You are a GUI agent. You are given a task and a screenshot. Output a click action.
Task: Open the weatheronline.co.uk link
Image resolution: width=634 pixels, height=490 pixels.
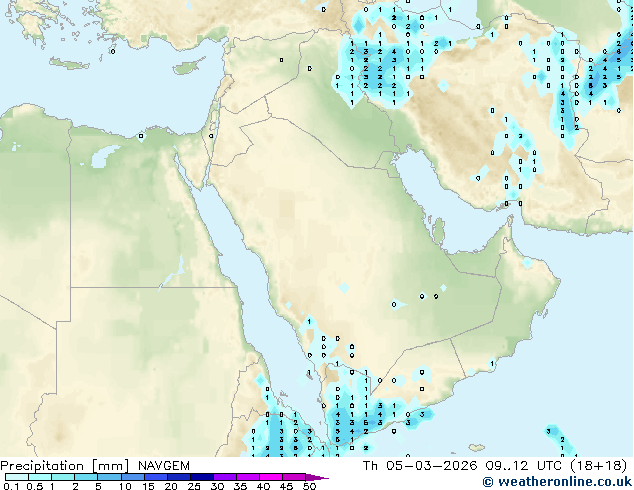[x=557, y=482]
